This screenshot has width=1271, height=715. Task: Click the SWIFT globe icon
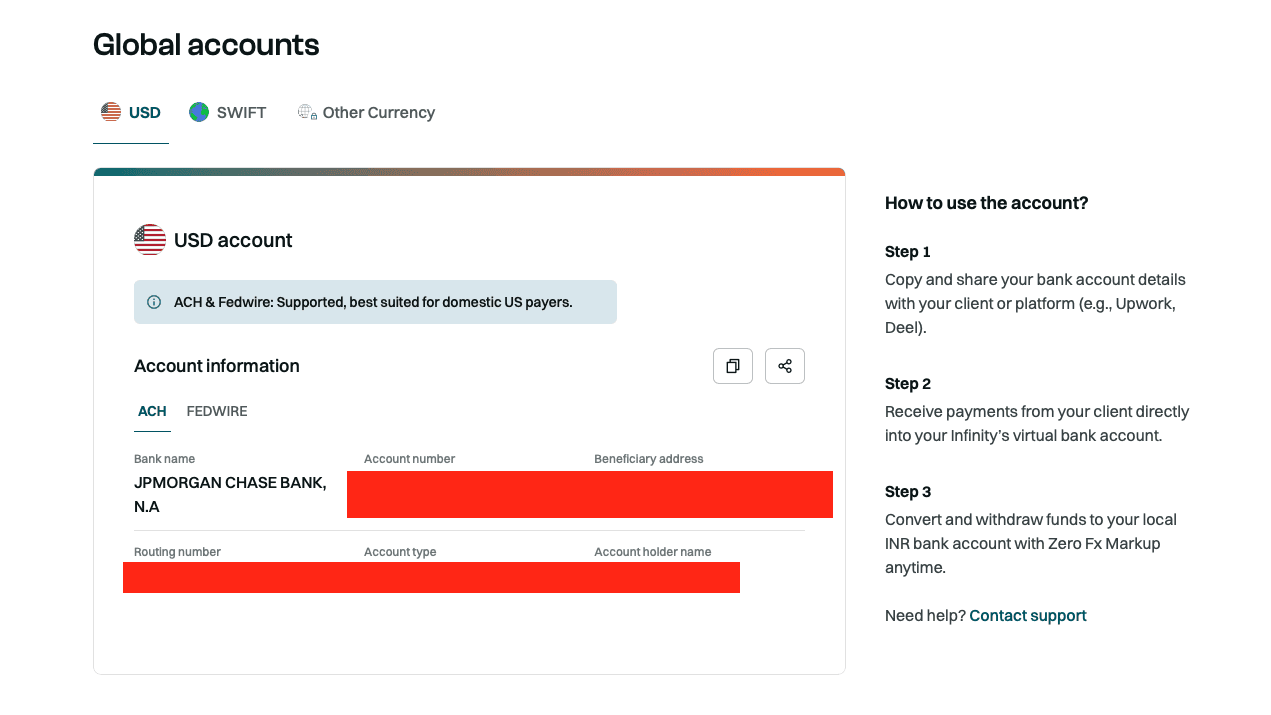pos(199,112)
